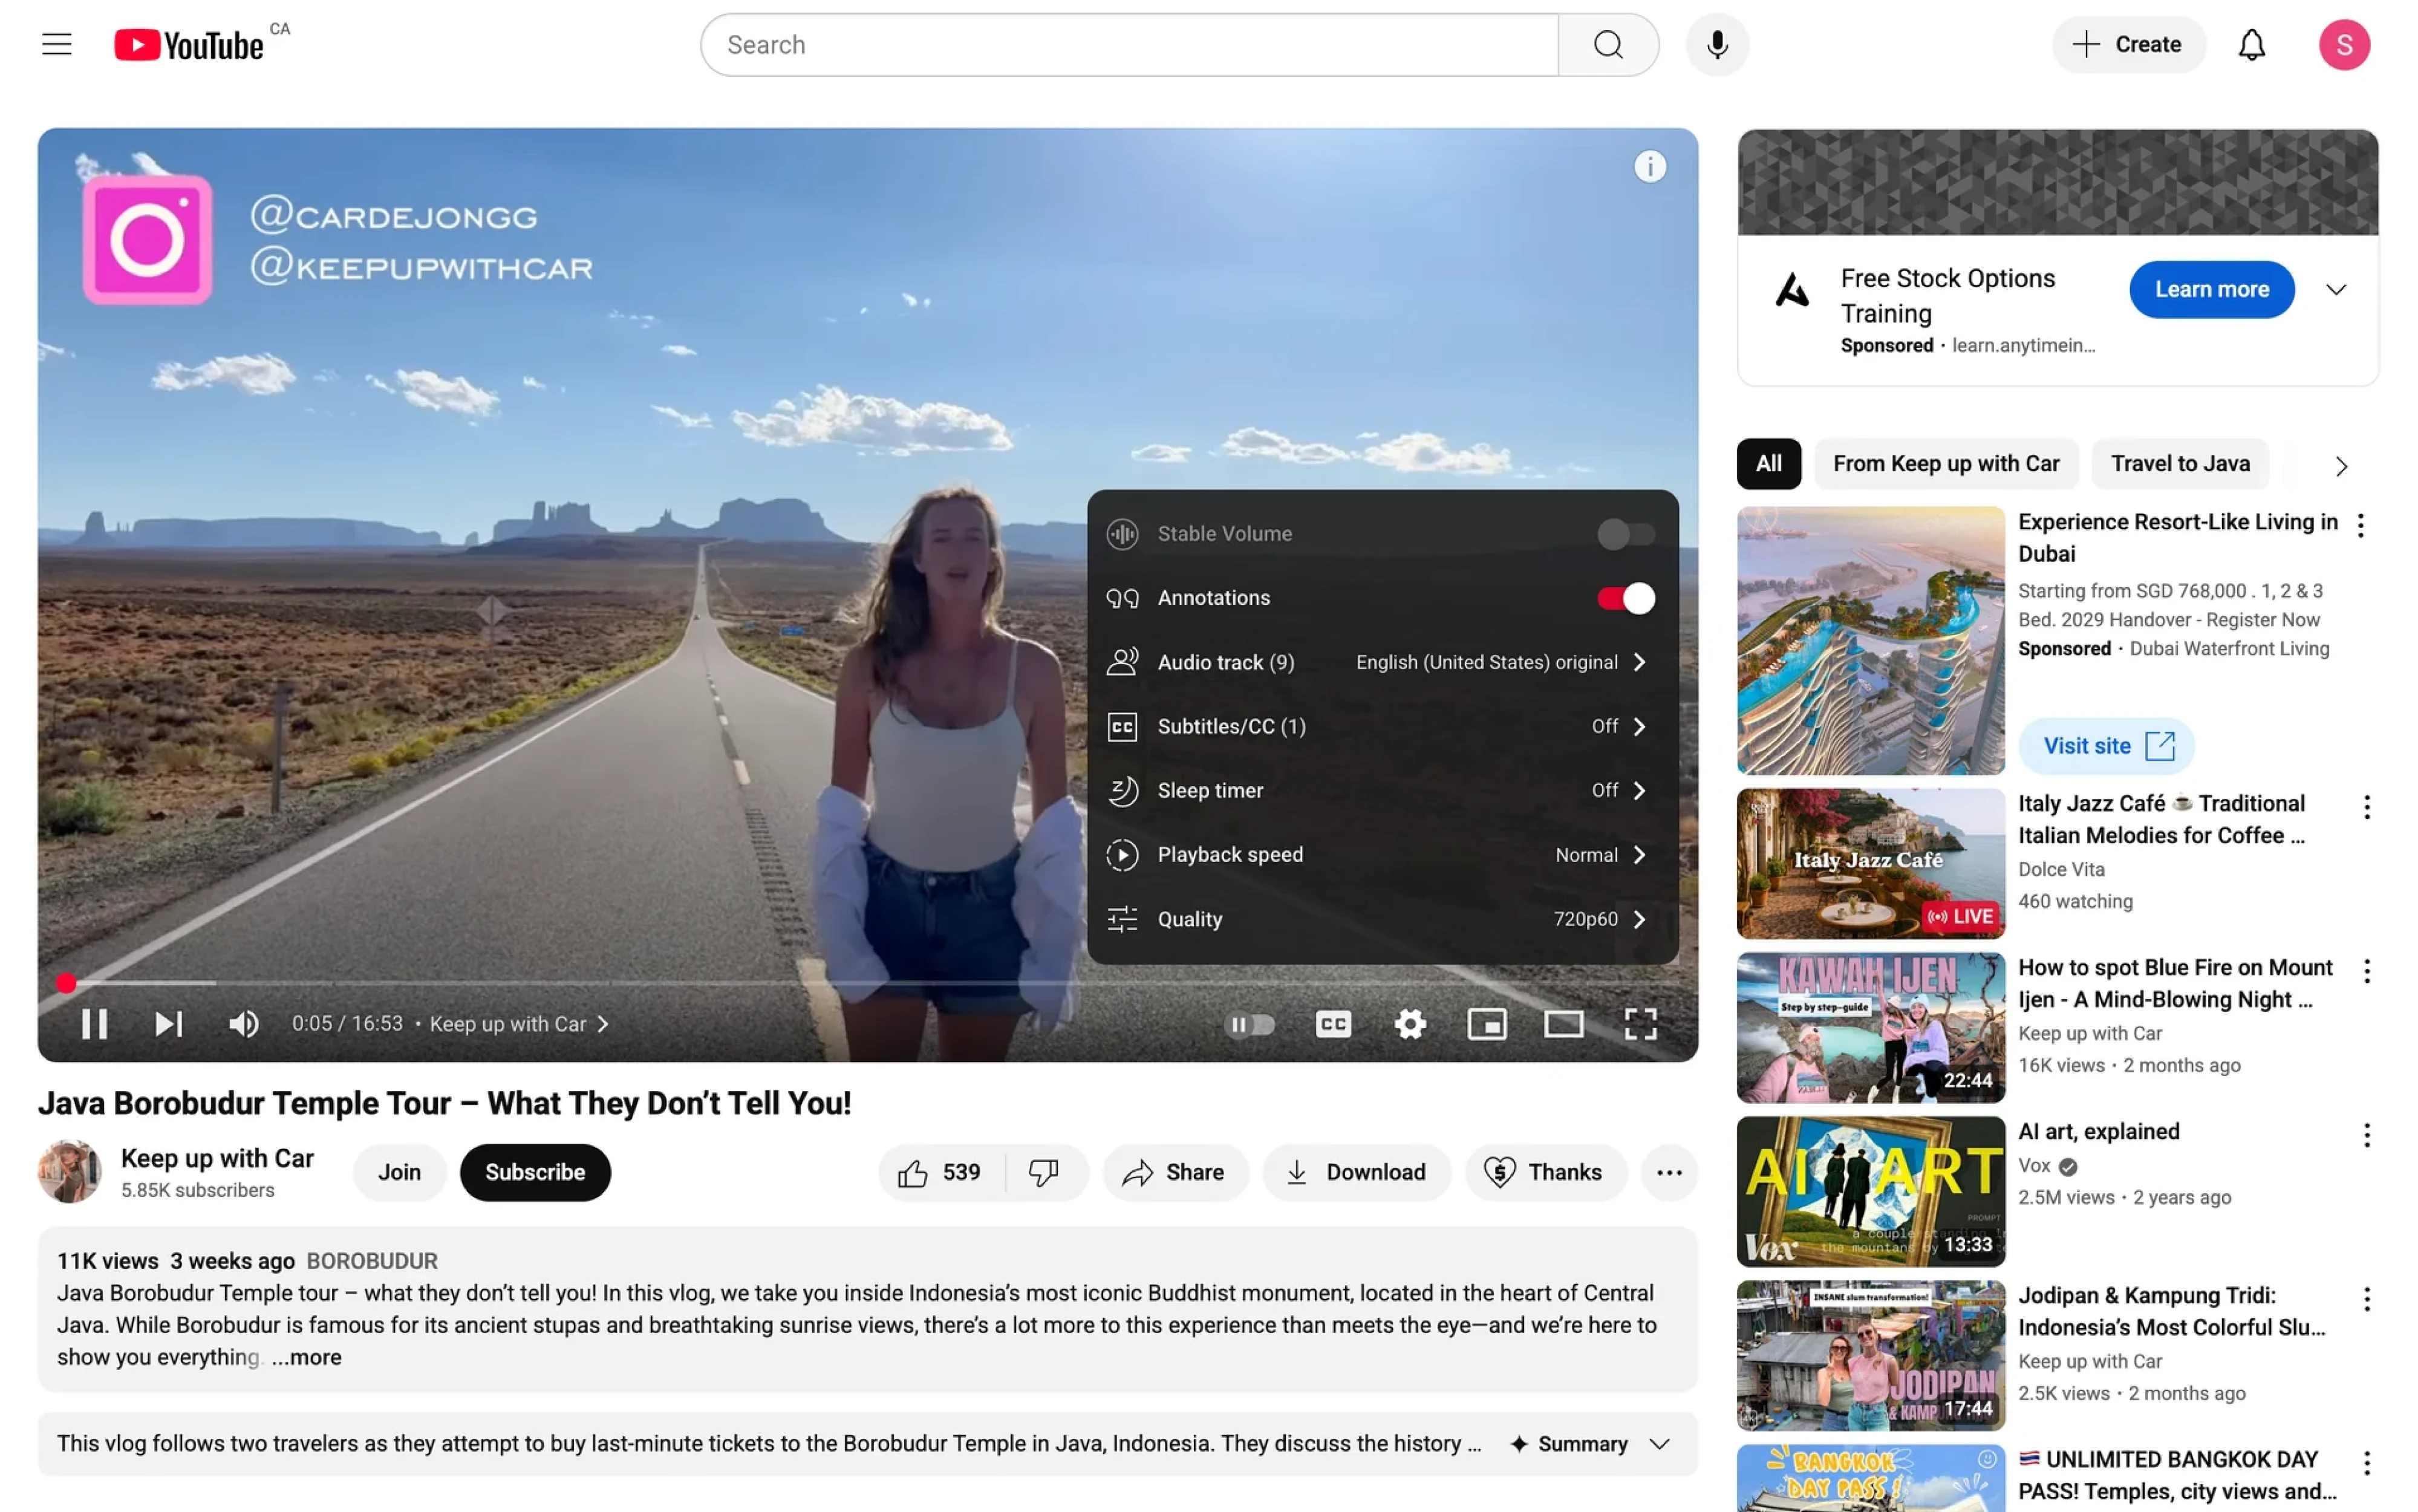
Task: Open Playback speed submenu
Action: tap(1382, 854)
